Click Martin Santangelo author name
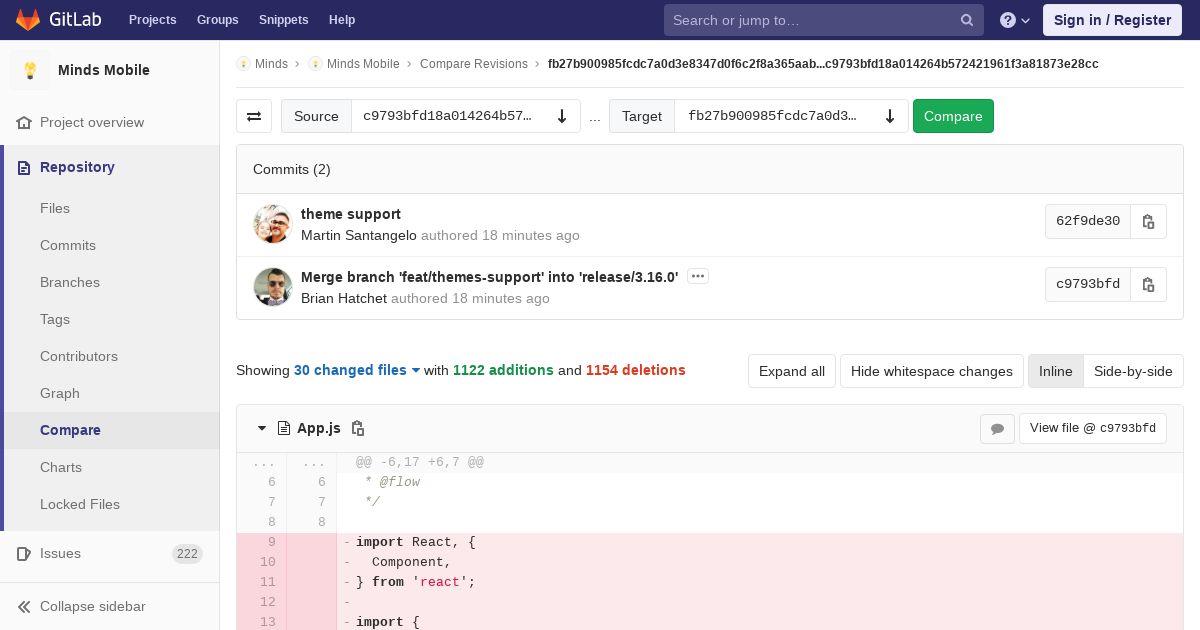The image size is (1200, 630). [359, 235]
